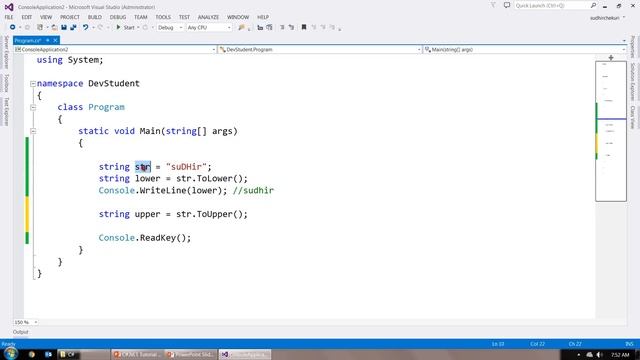Image resolution: width=640 pixels, height=360 pixels.
Task: Click the New Project toolbar icon
Action: click(40, 27)
